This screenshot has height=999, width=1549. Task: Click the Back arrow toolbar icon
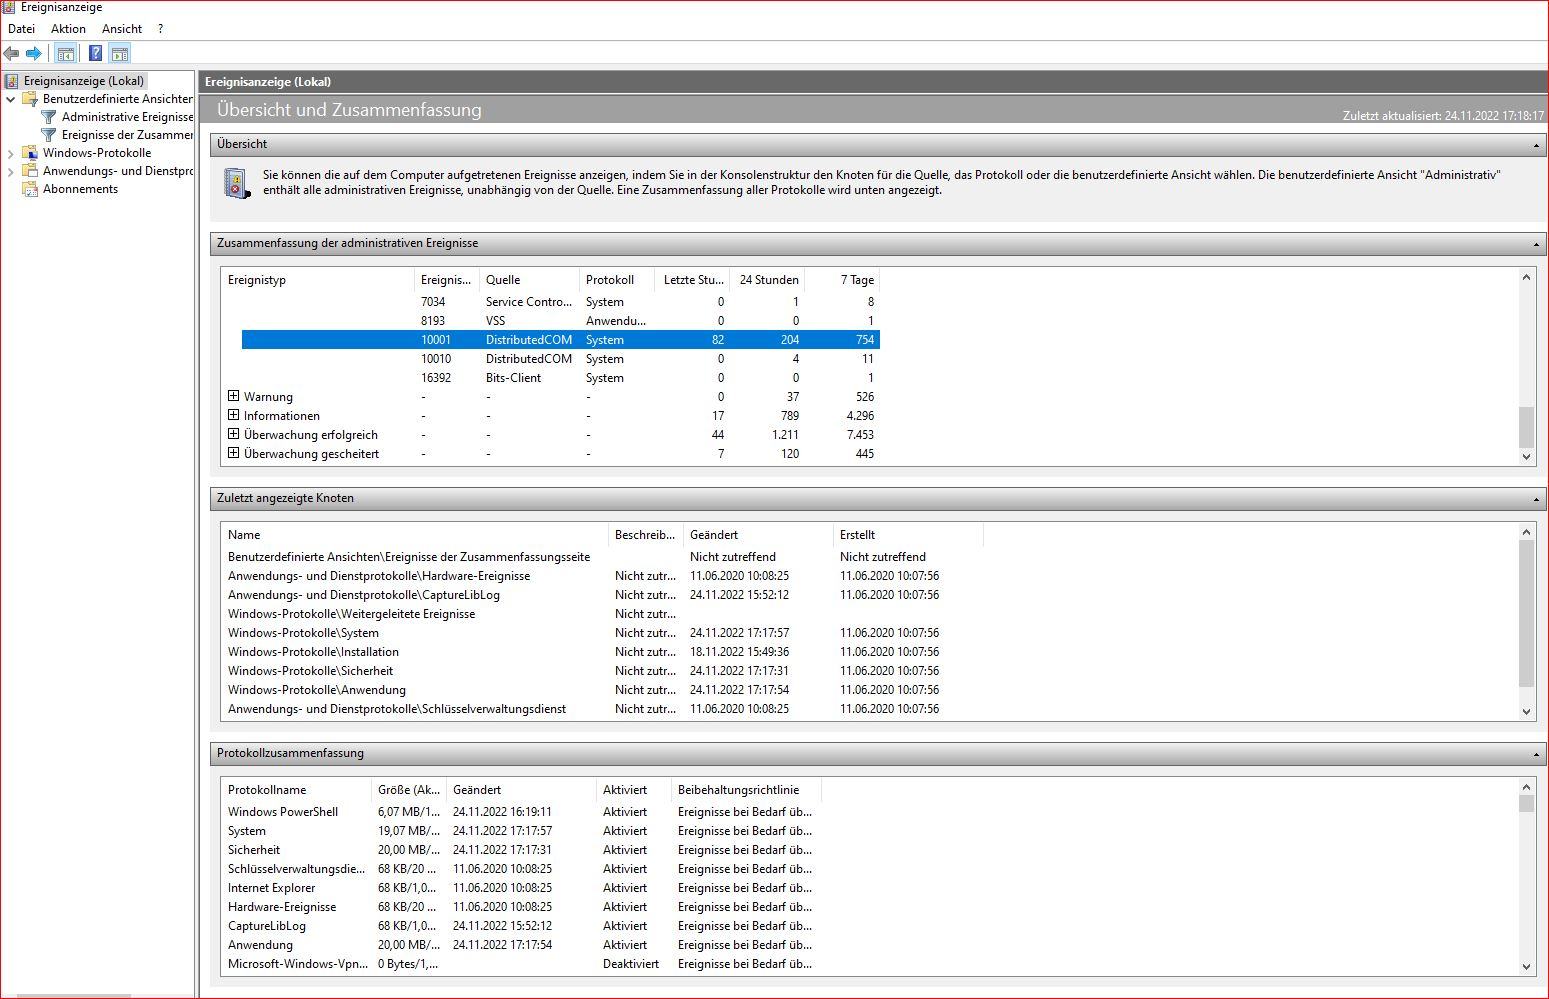pyautogui.click(x=12, y=53)
